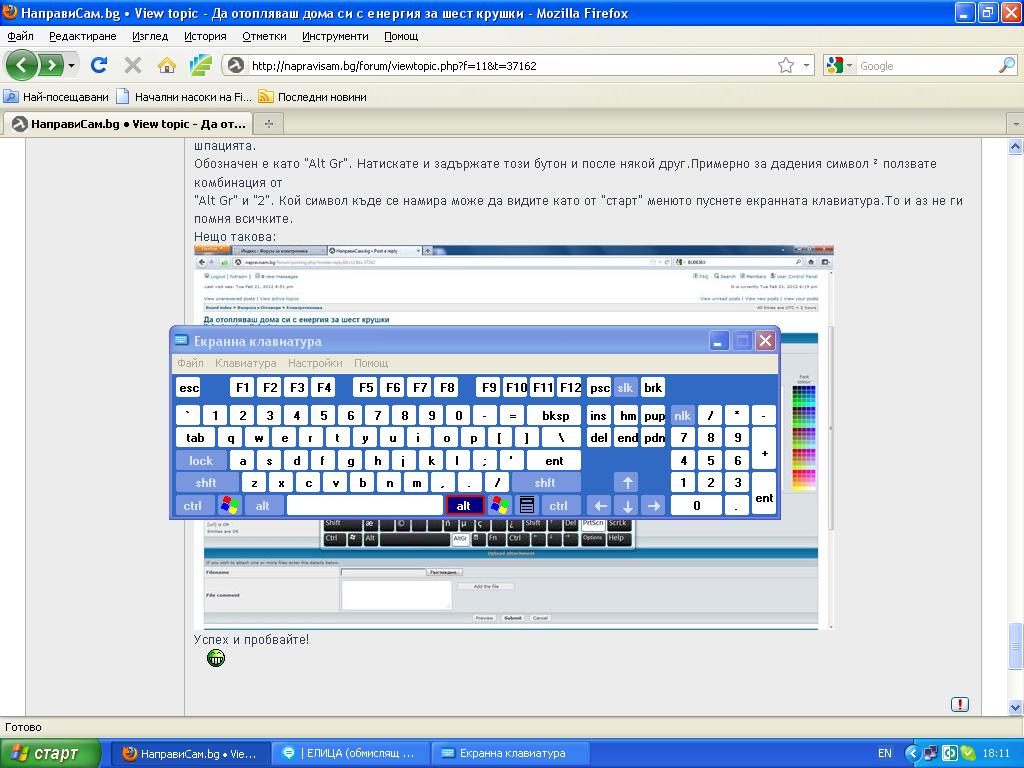Click the stop loading X icon
This screenshot has height=768, width=1024.
point(133,65)
